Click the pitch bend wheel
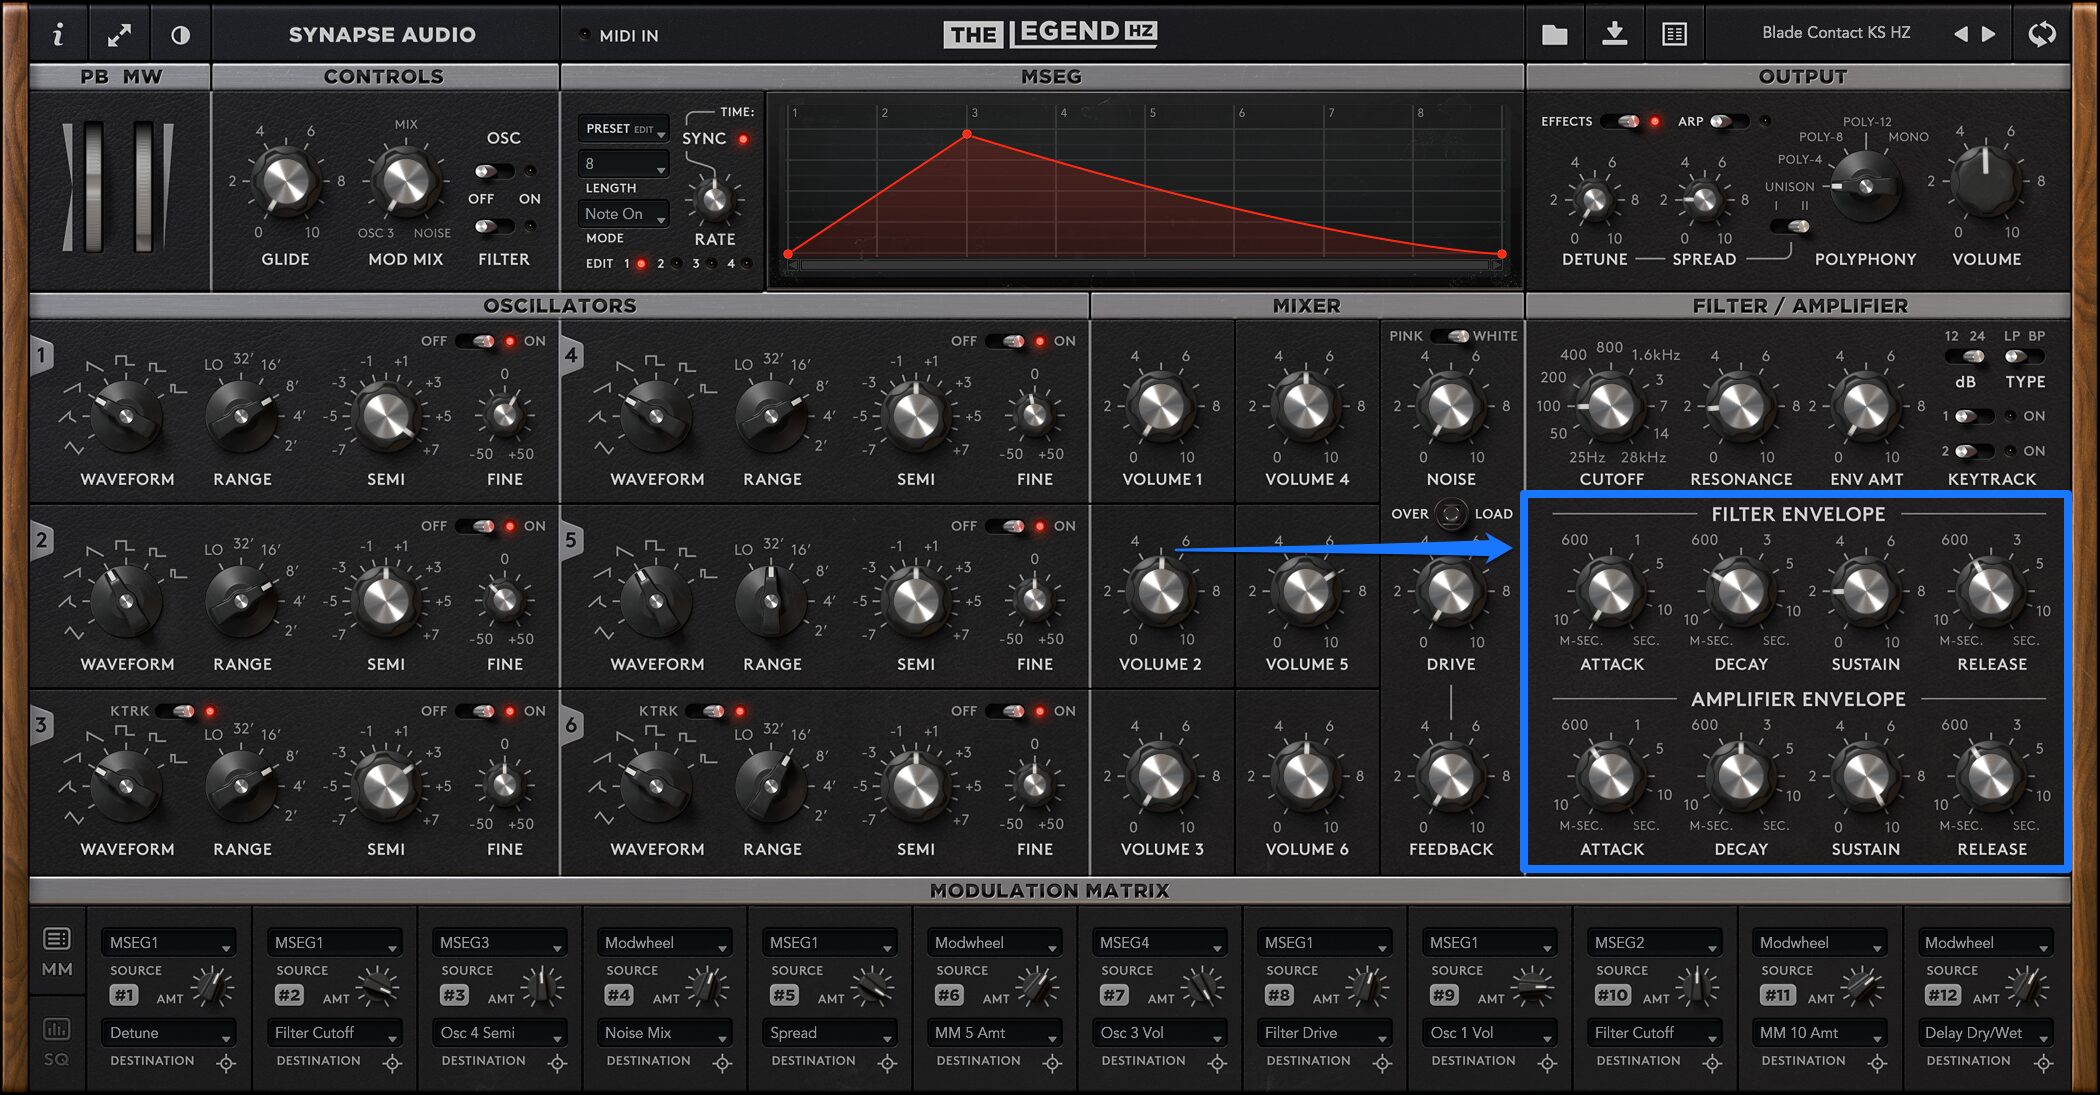The image size is (2100, 1095). tap(93, 187)
